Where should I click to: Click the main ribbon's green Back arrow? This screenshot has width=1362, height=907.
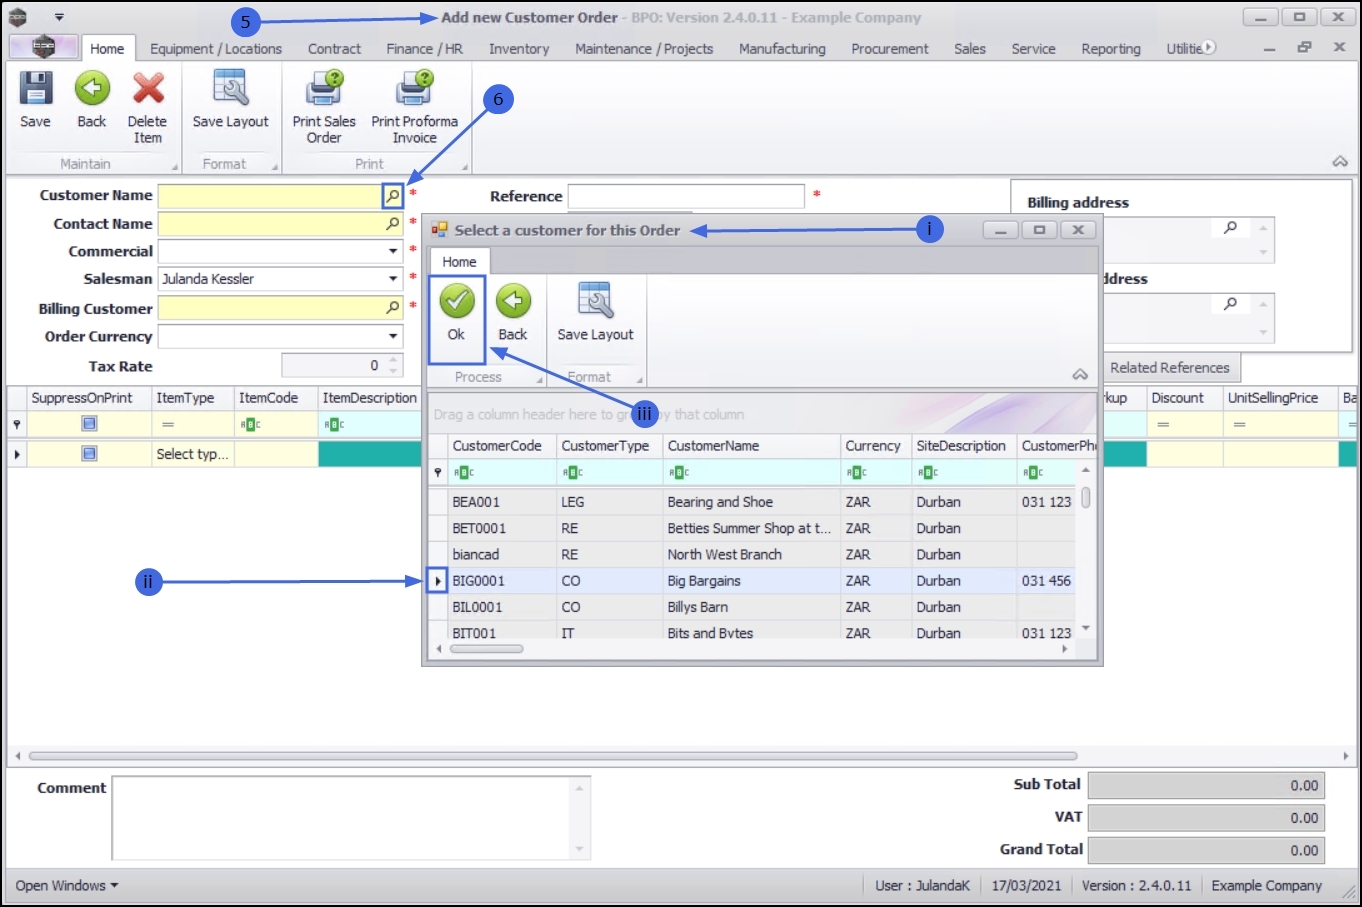(x=92, y=89)
